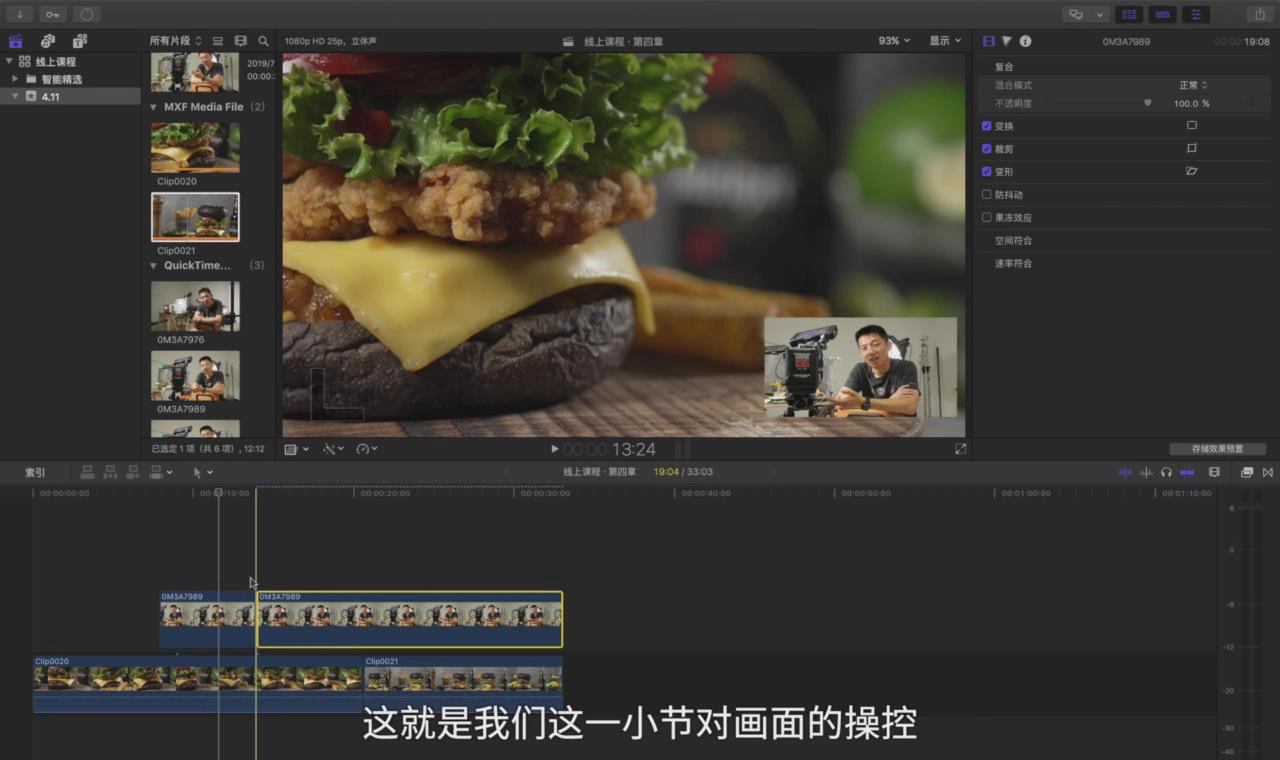1280x760 pixels.
Task: Open background tasks circular icon
Action: (87, 14)
